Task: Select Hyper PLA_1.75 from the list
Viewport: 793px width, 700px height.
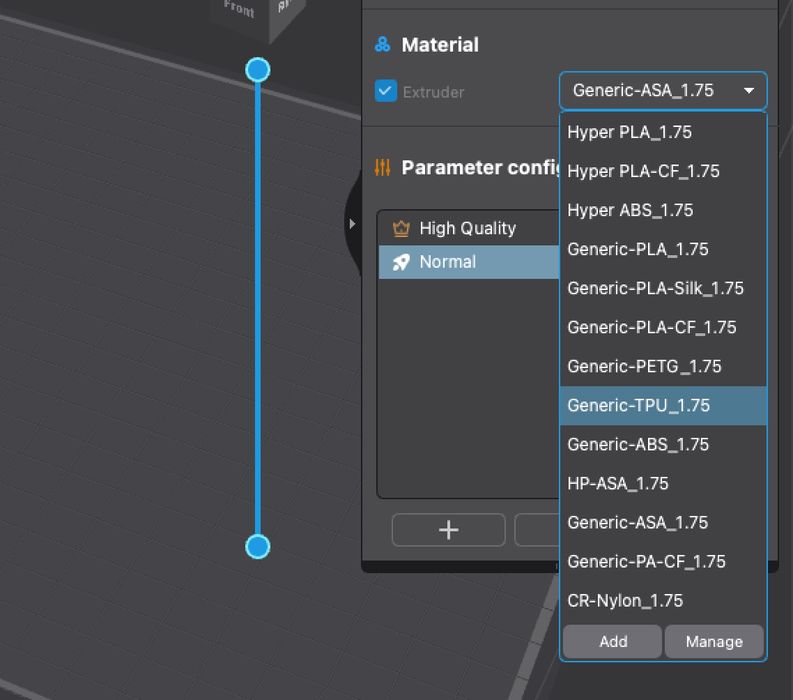Action: click(x=629, y=132)
